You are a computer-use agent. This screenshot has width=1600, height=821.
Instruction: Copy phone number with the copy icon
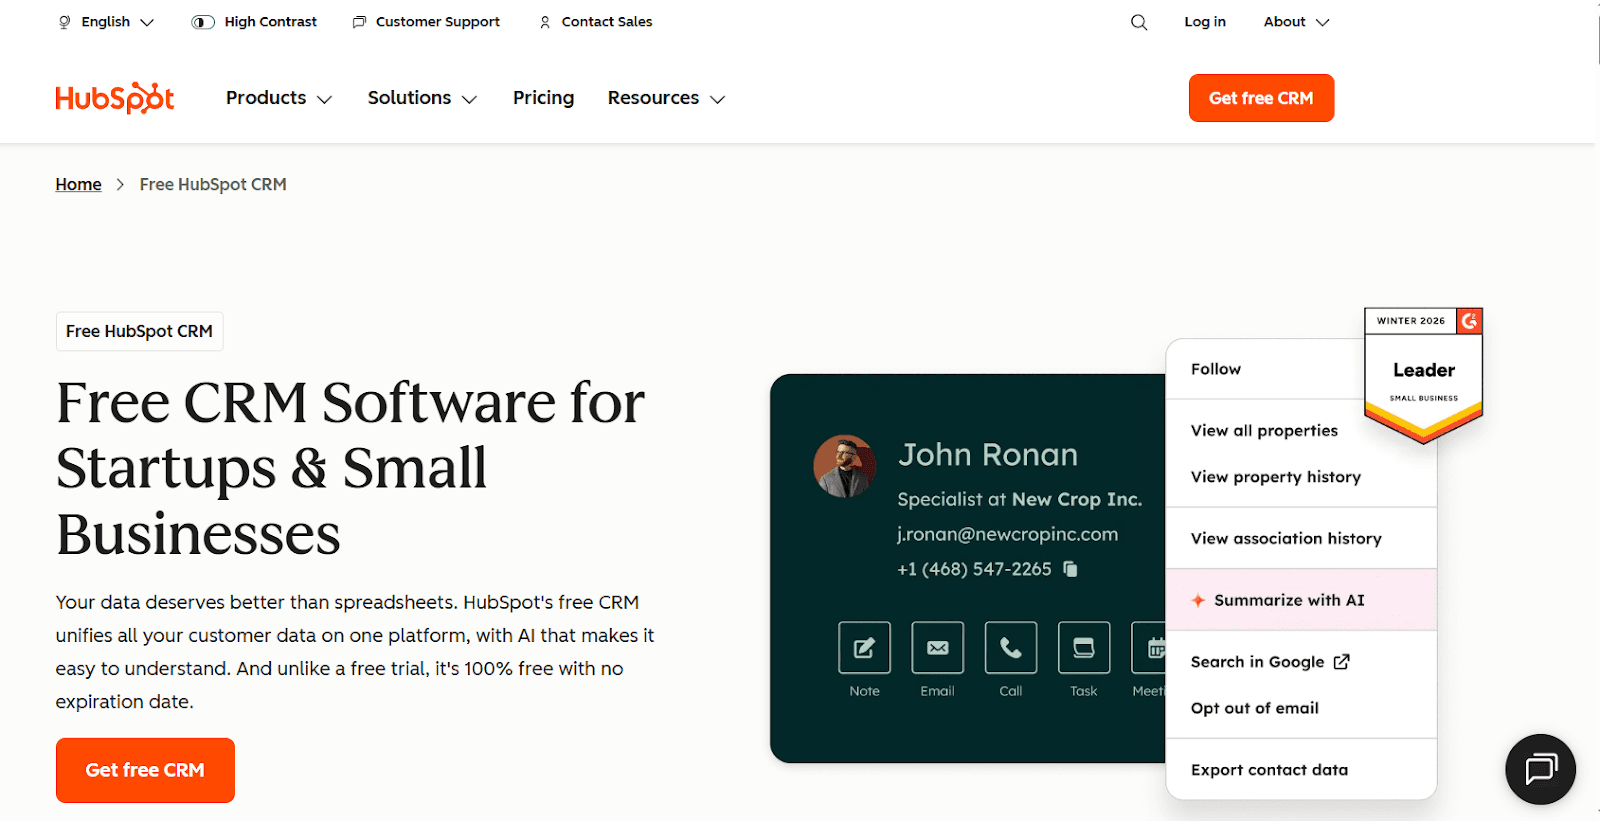click(x=1070, y=569)
